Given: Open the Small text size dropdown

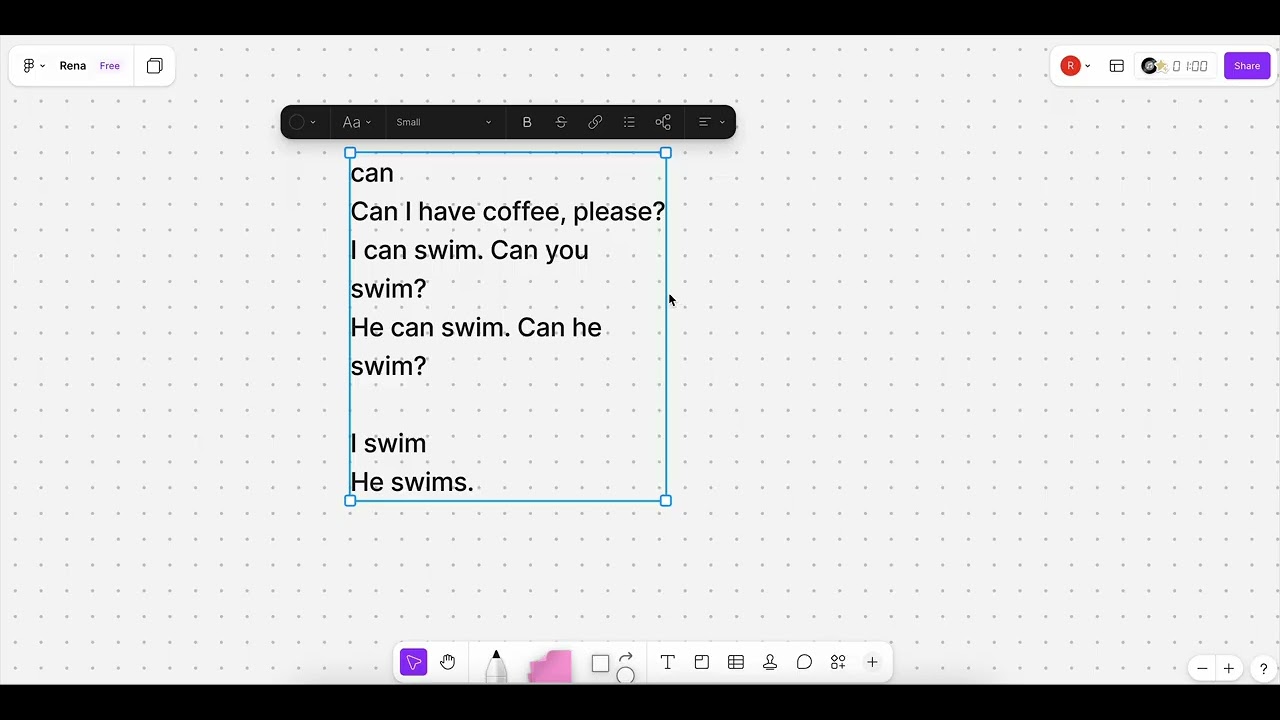Looking at the screenshot, I should coord(444,122).
